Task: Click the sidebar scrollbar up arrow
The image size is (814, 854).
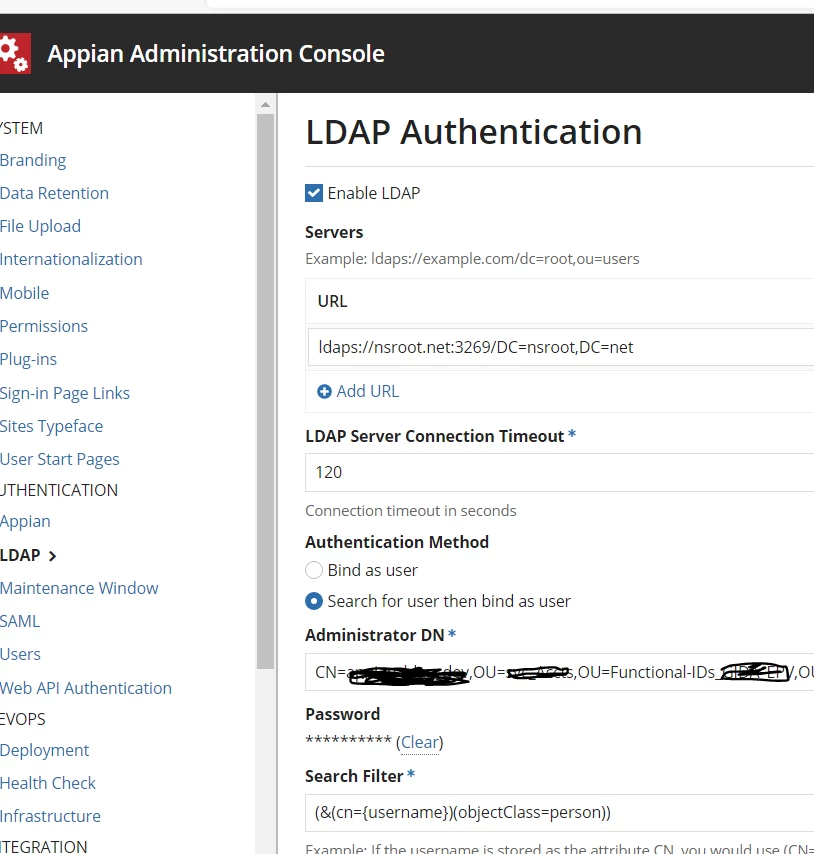Action: [265, 105]
